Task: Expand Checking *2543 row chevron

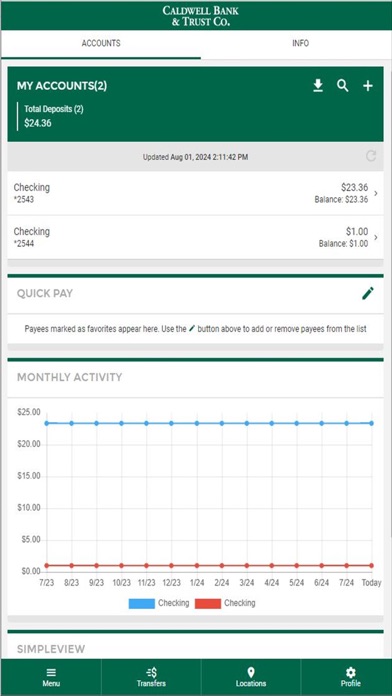Action: tap(376, 193)
